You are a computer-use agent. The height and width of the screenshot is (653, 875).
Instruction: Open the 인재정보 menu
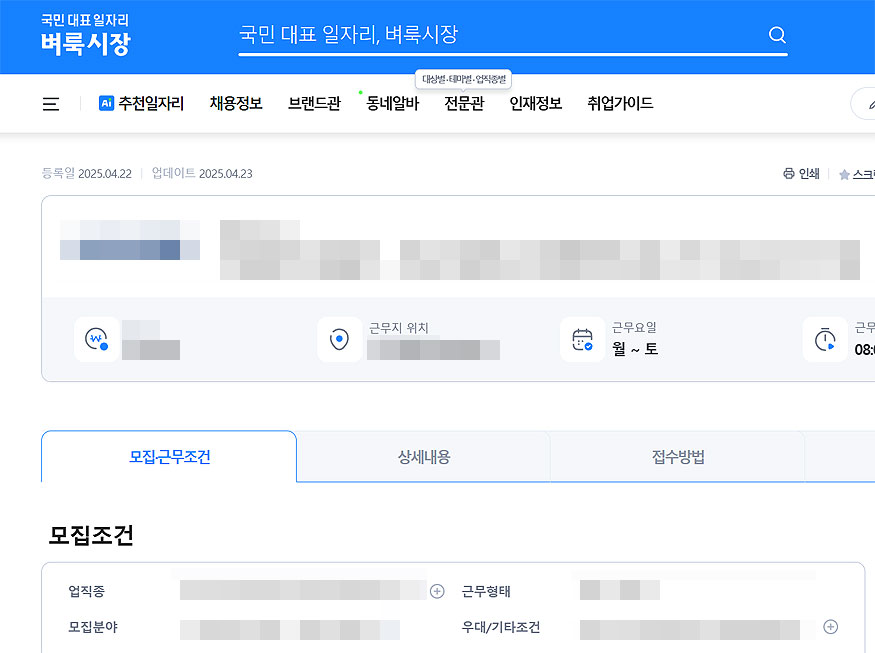coord(536,103)
